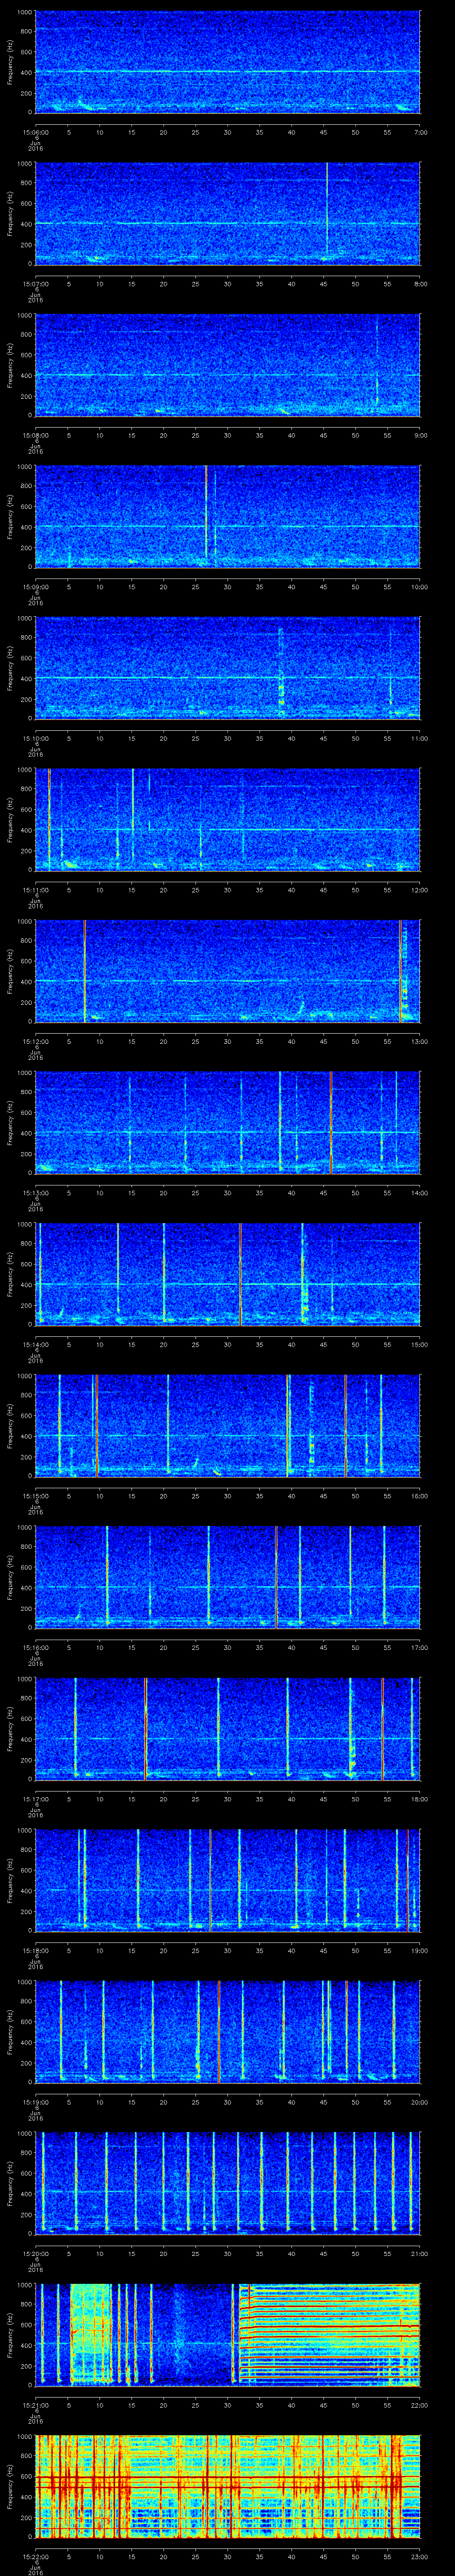
Task: Click the 7:00 end time label
Action: (420, 132)
